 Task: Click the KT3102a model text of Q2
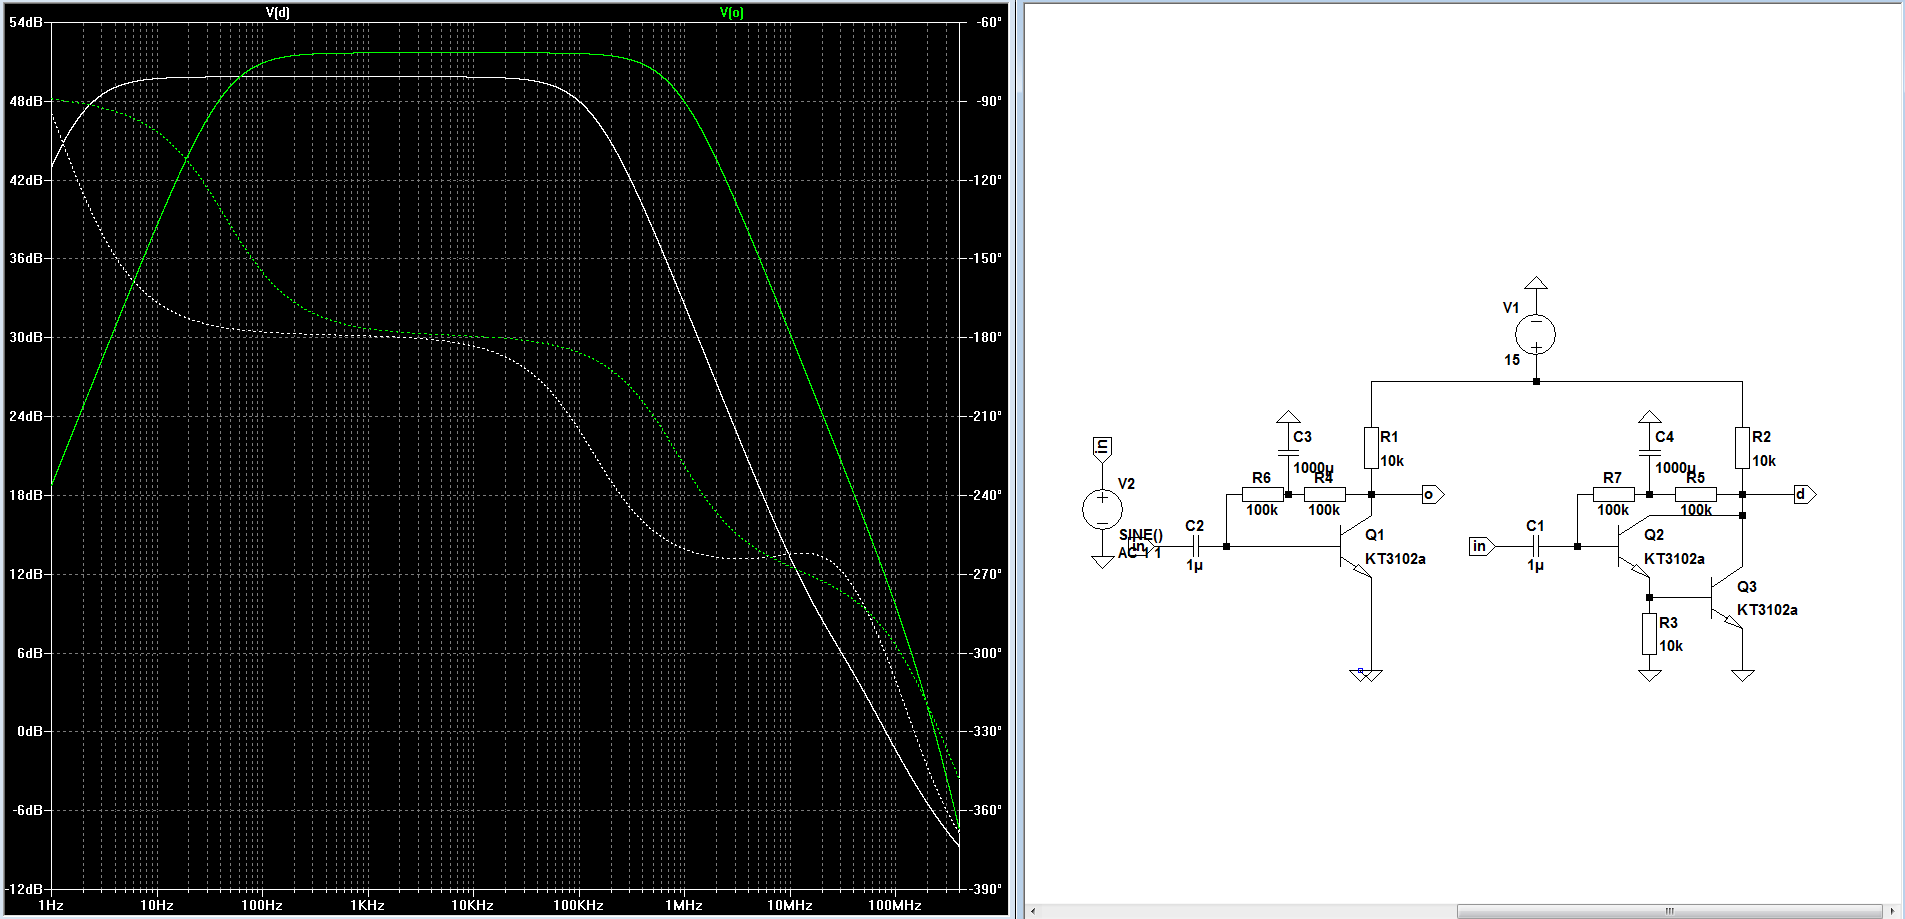(1674, 559)
